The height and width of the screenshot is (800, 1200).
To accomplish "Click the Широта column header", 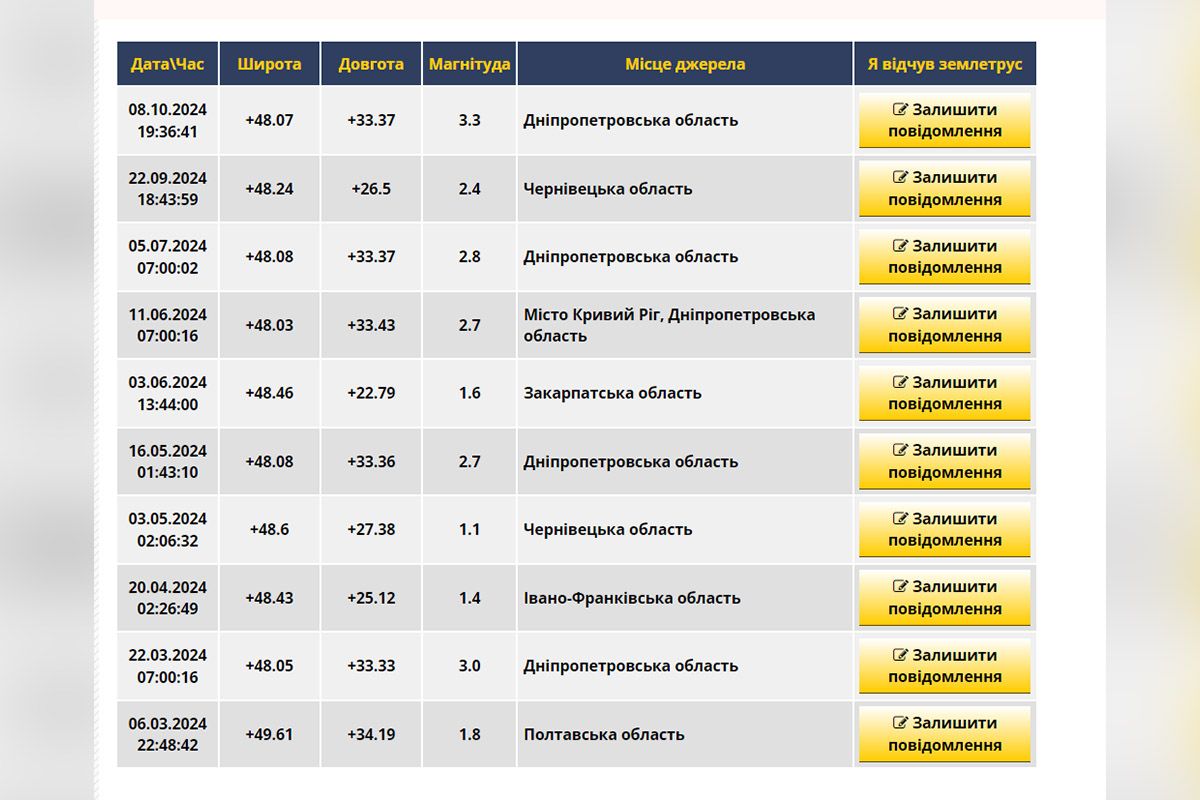I will tap(269, 64).
